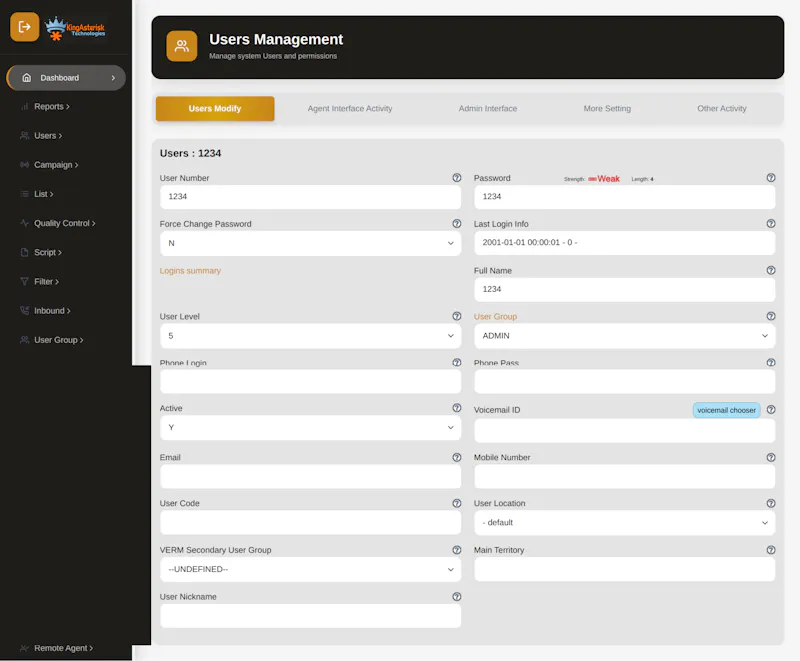Open help icon for Mobile Number
800x661 pixels.
click(771, 457)
